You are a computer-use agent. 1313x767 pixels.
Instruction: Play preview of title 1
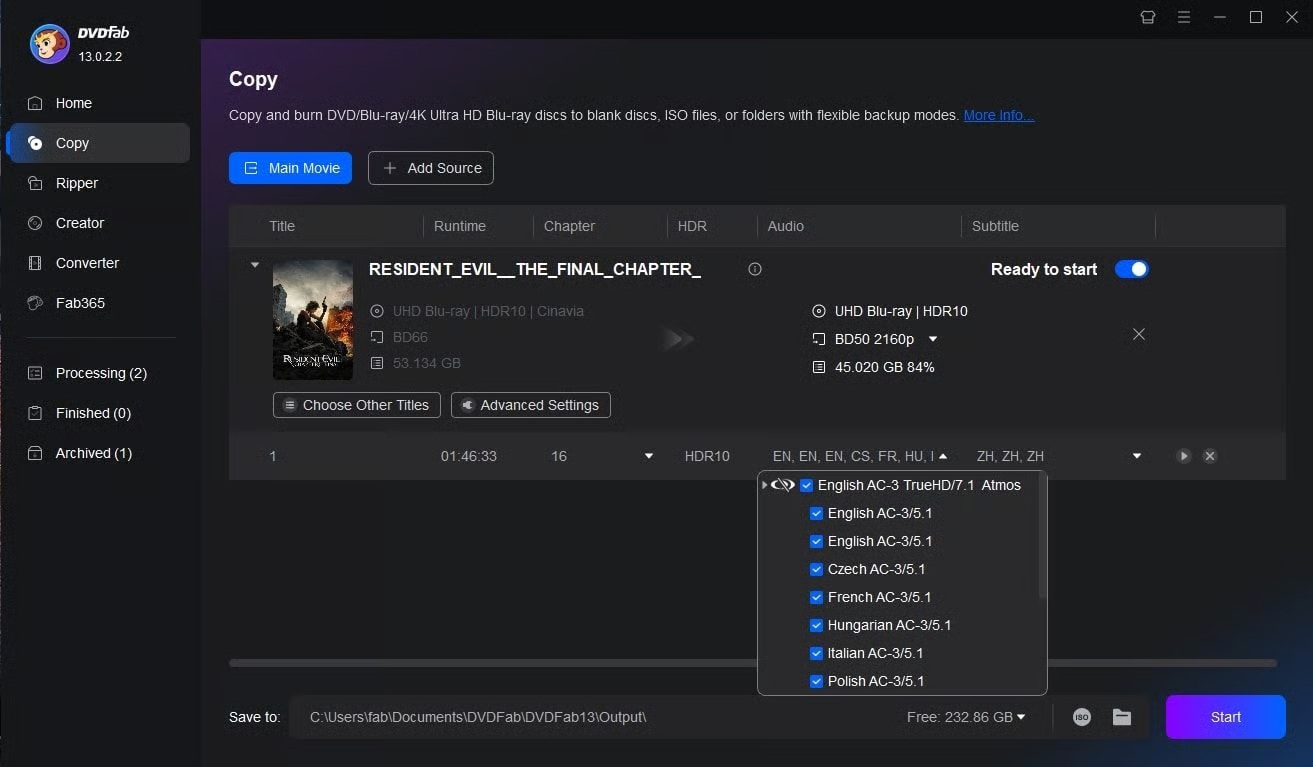(x=1184, y=456)
